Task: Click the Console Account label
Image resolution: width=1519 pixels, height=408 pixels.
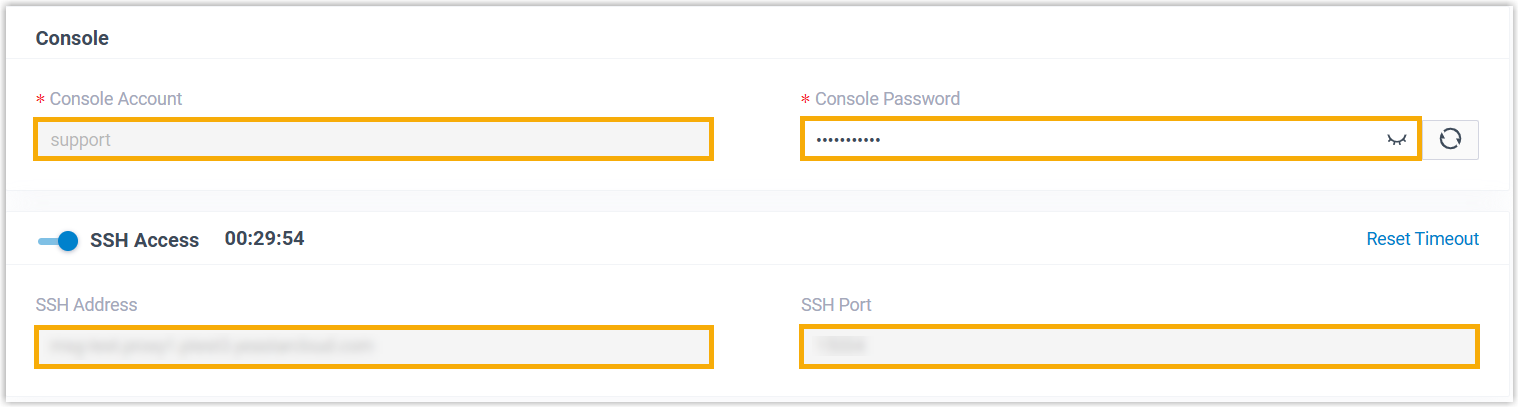Action: pyautogui.click(x=116, y=99)
